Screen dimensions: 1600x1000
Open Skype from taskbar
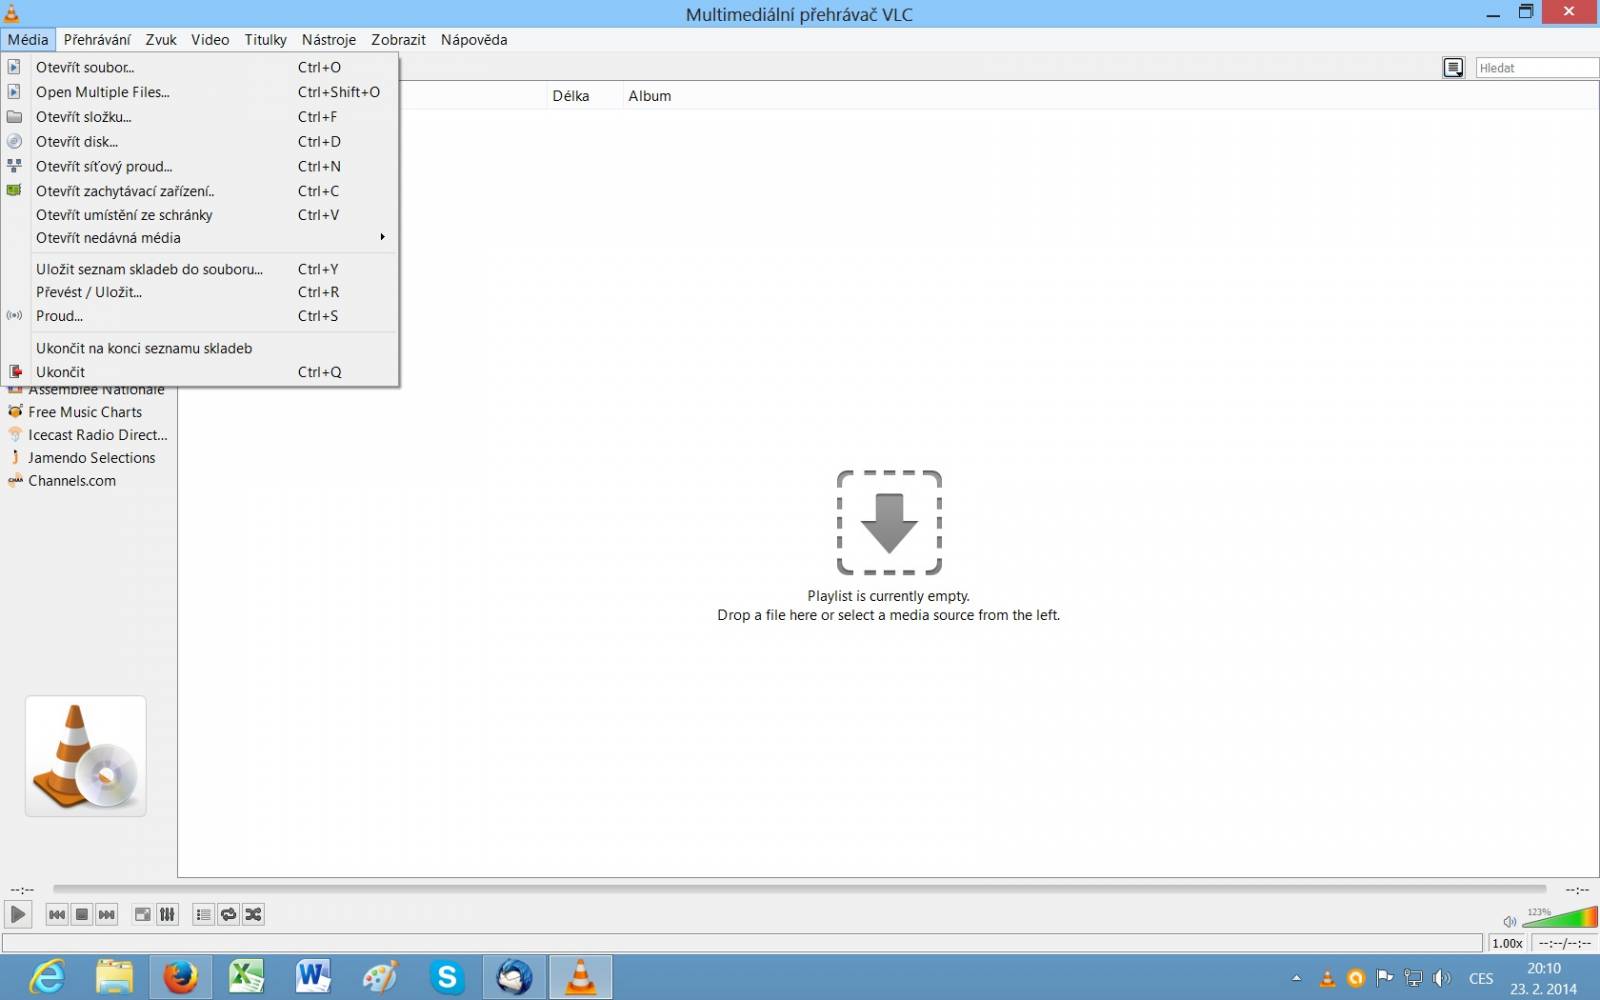pyautogui.click(x=447, y=977)
